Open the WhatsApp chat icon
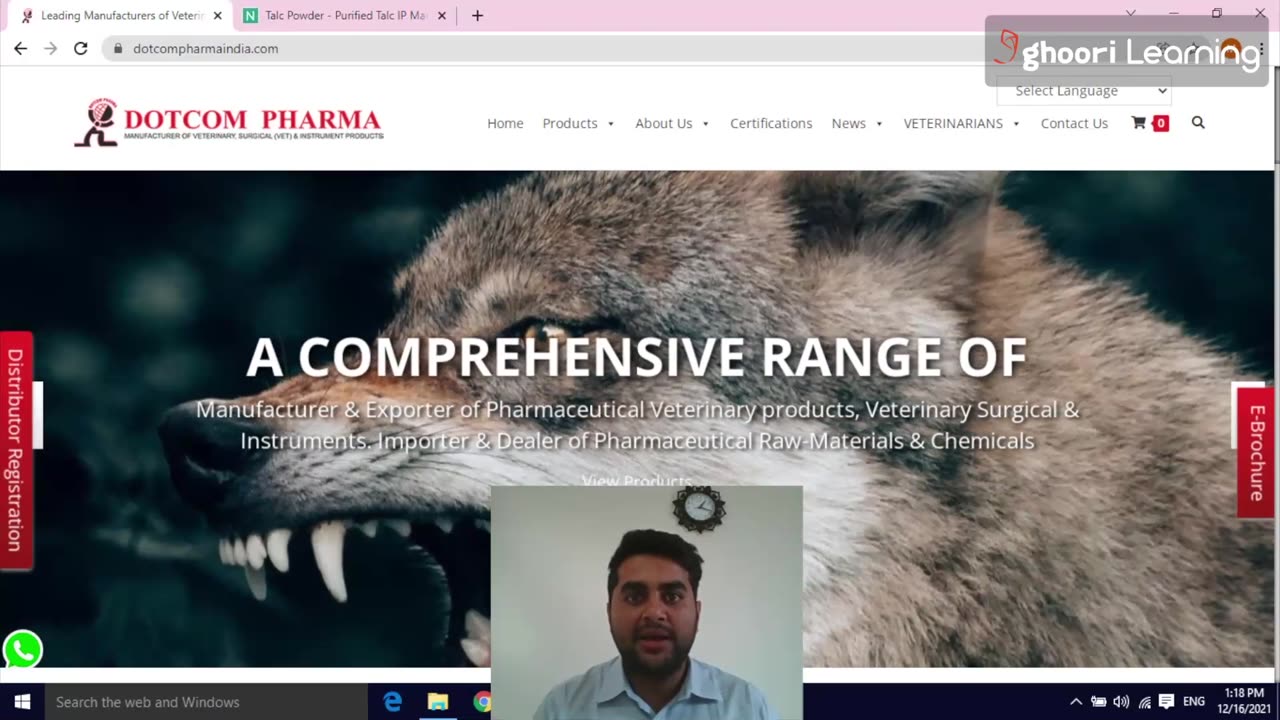The image size is (1280, 720). [x=22, y=649]
